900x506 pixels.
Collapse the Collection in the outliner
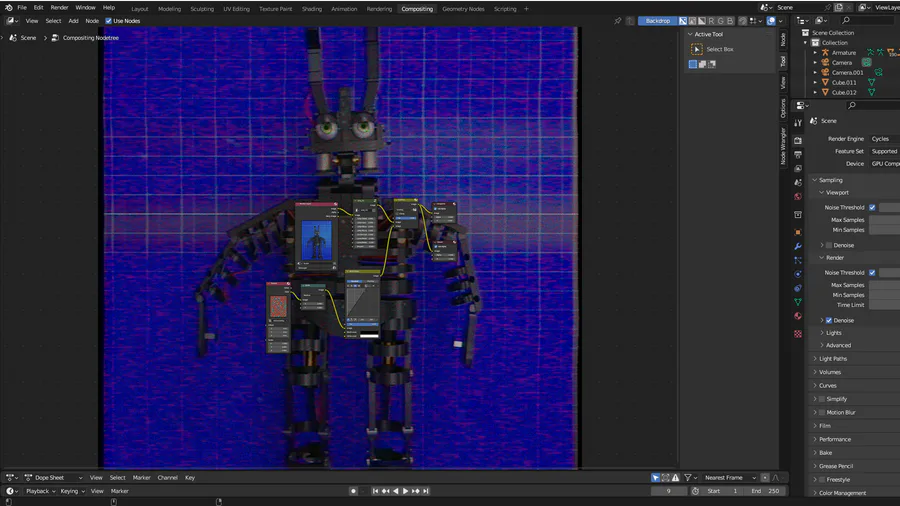(805, 43)
